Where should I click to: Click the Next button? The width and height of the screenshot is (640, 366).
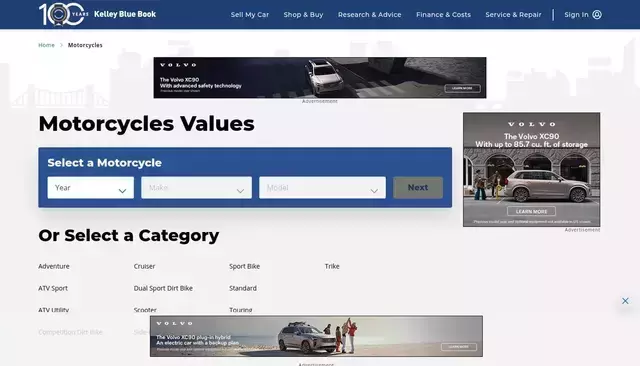coord(418,188)
